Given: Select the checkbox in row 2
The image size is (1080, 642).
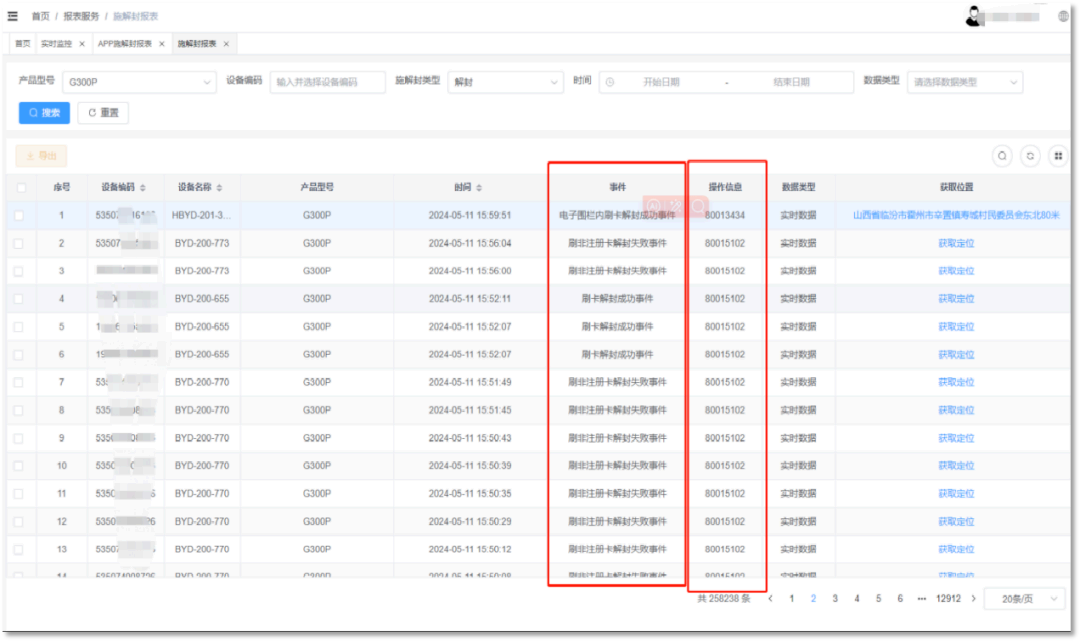Looking at the screenshot, I should (19, 243).
